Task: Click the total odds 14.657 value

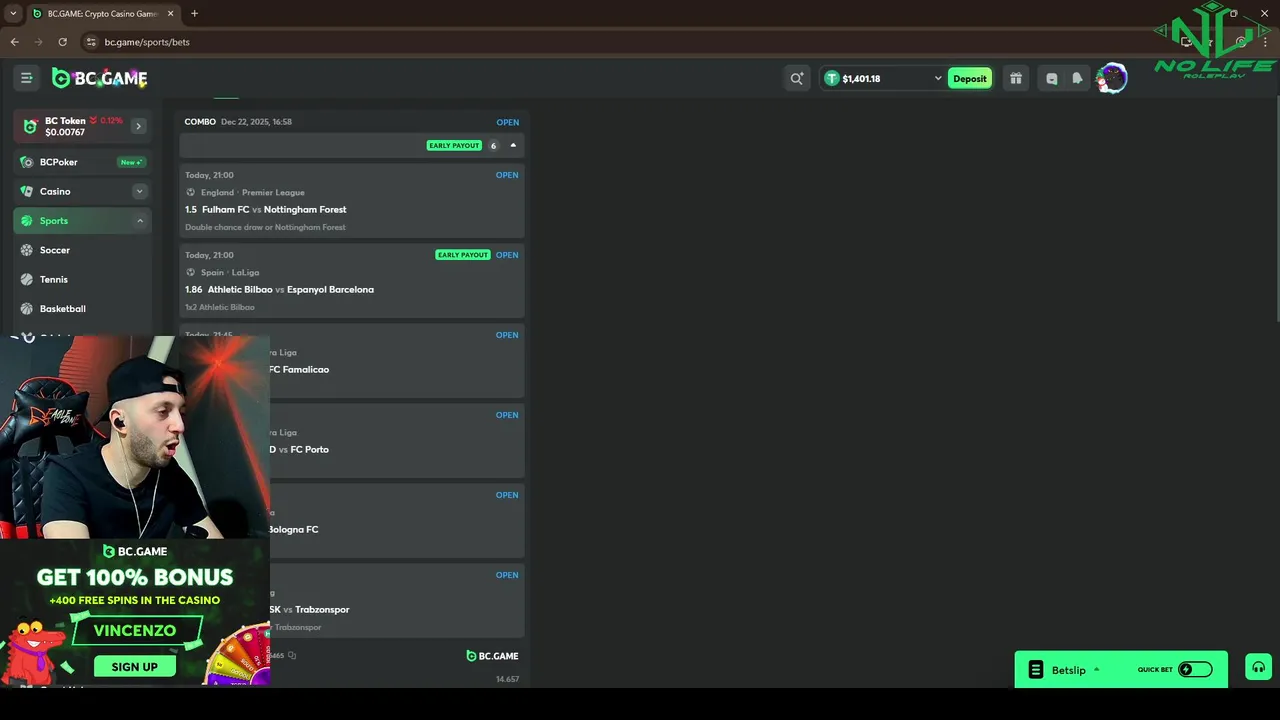Action: point(507,679)
